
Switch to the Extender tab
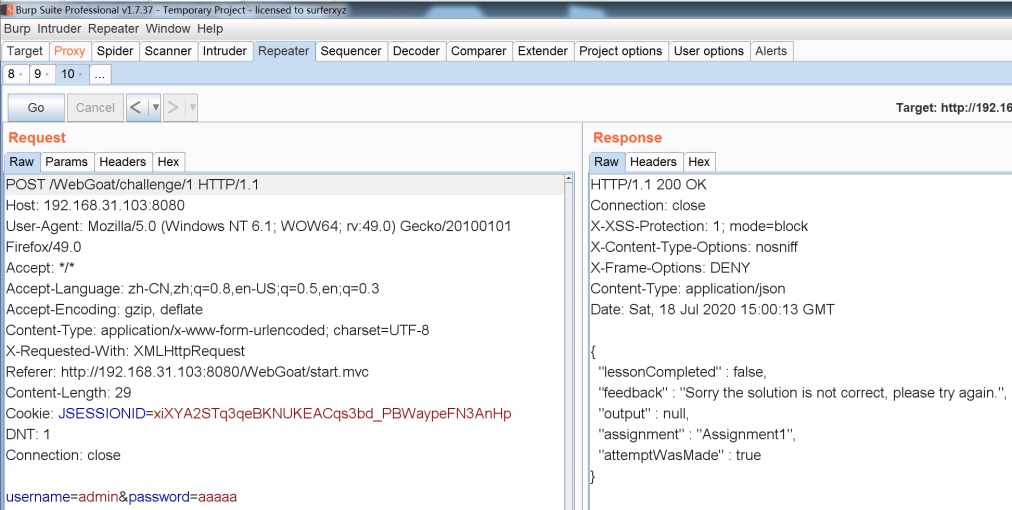[x=543, y=51]
